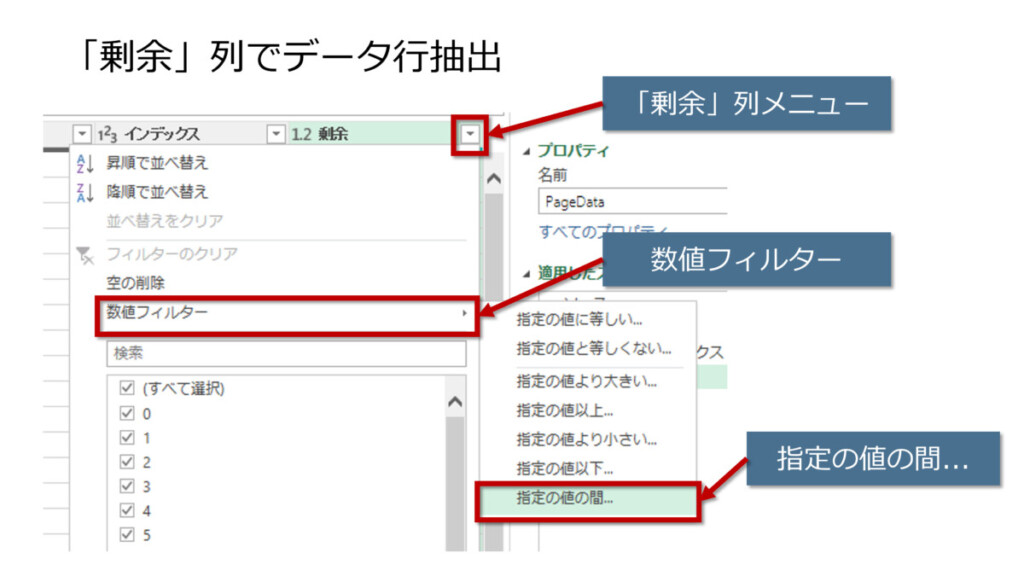Collapse the 適用したステップ section triangle

[528, 272]
